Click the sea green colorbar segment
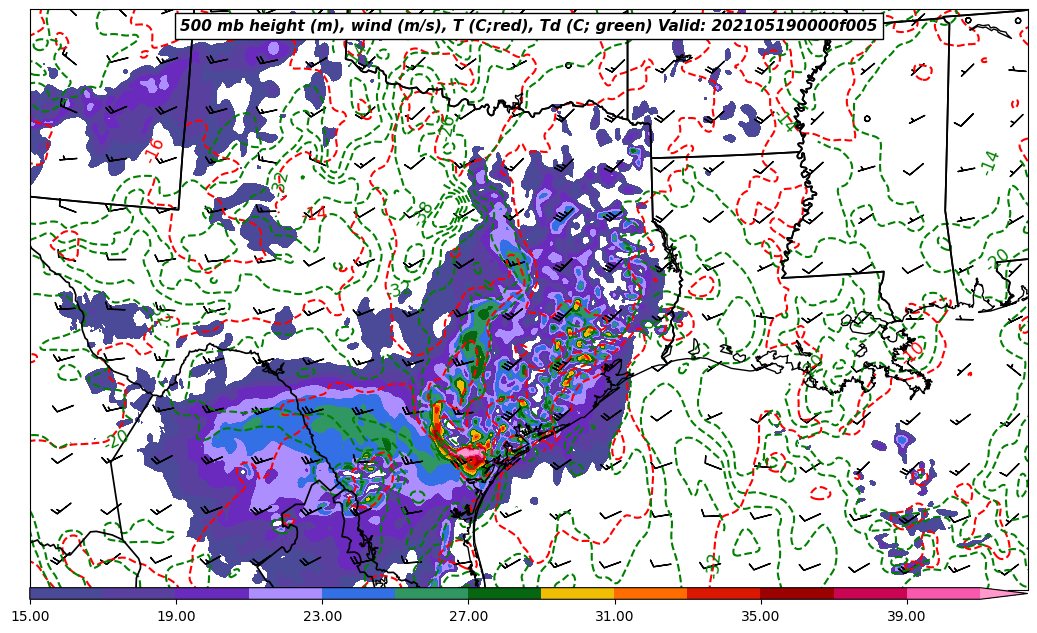Viewport: 1037px width, 633px height. tap(431, 593)
